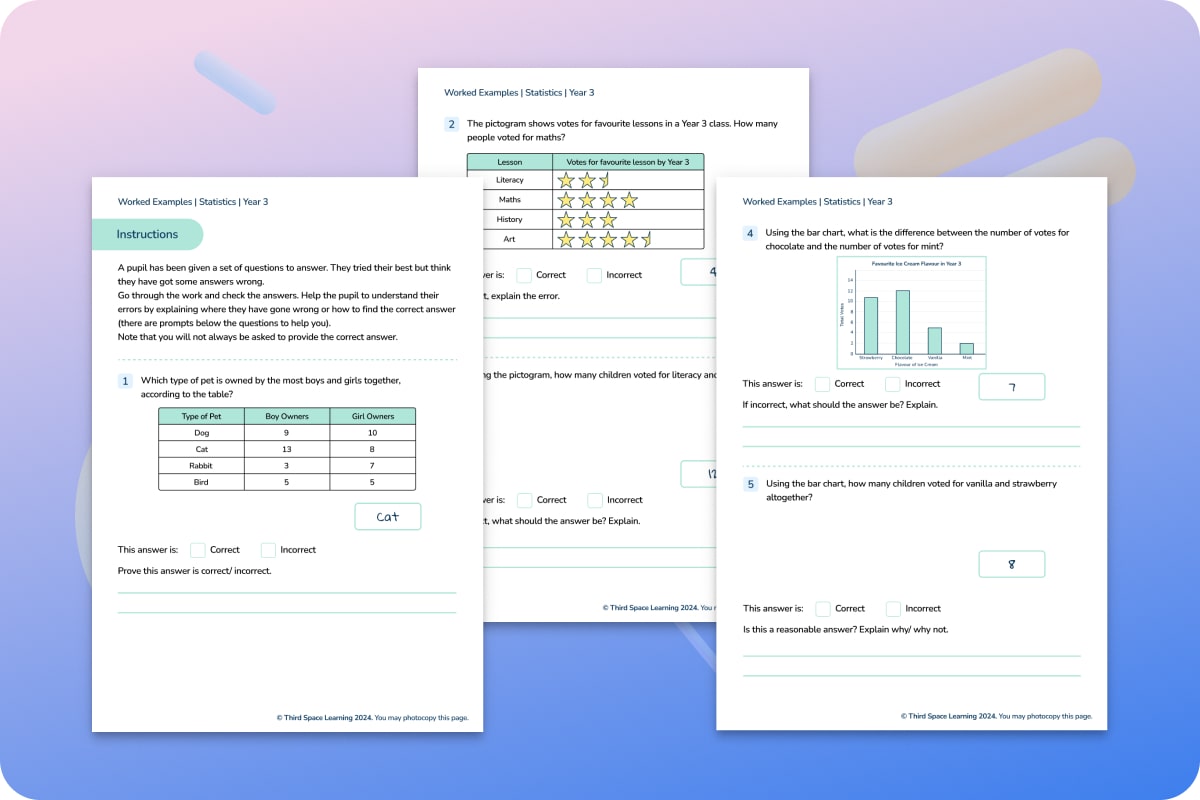1200x800 pixels.
Task: Click the 'Girl Owners' column header
Action: (x=373, y=416)
